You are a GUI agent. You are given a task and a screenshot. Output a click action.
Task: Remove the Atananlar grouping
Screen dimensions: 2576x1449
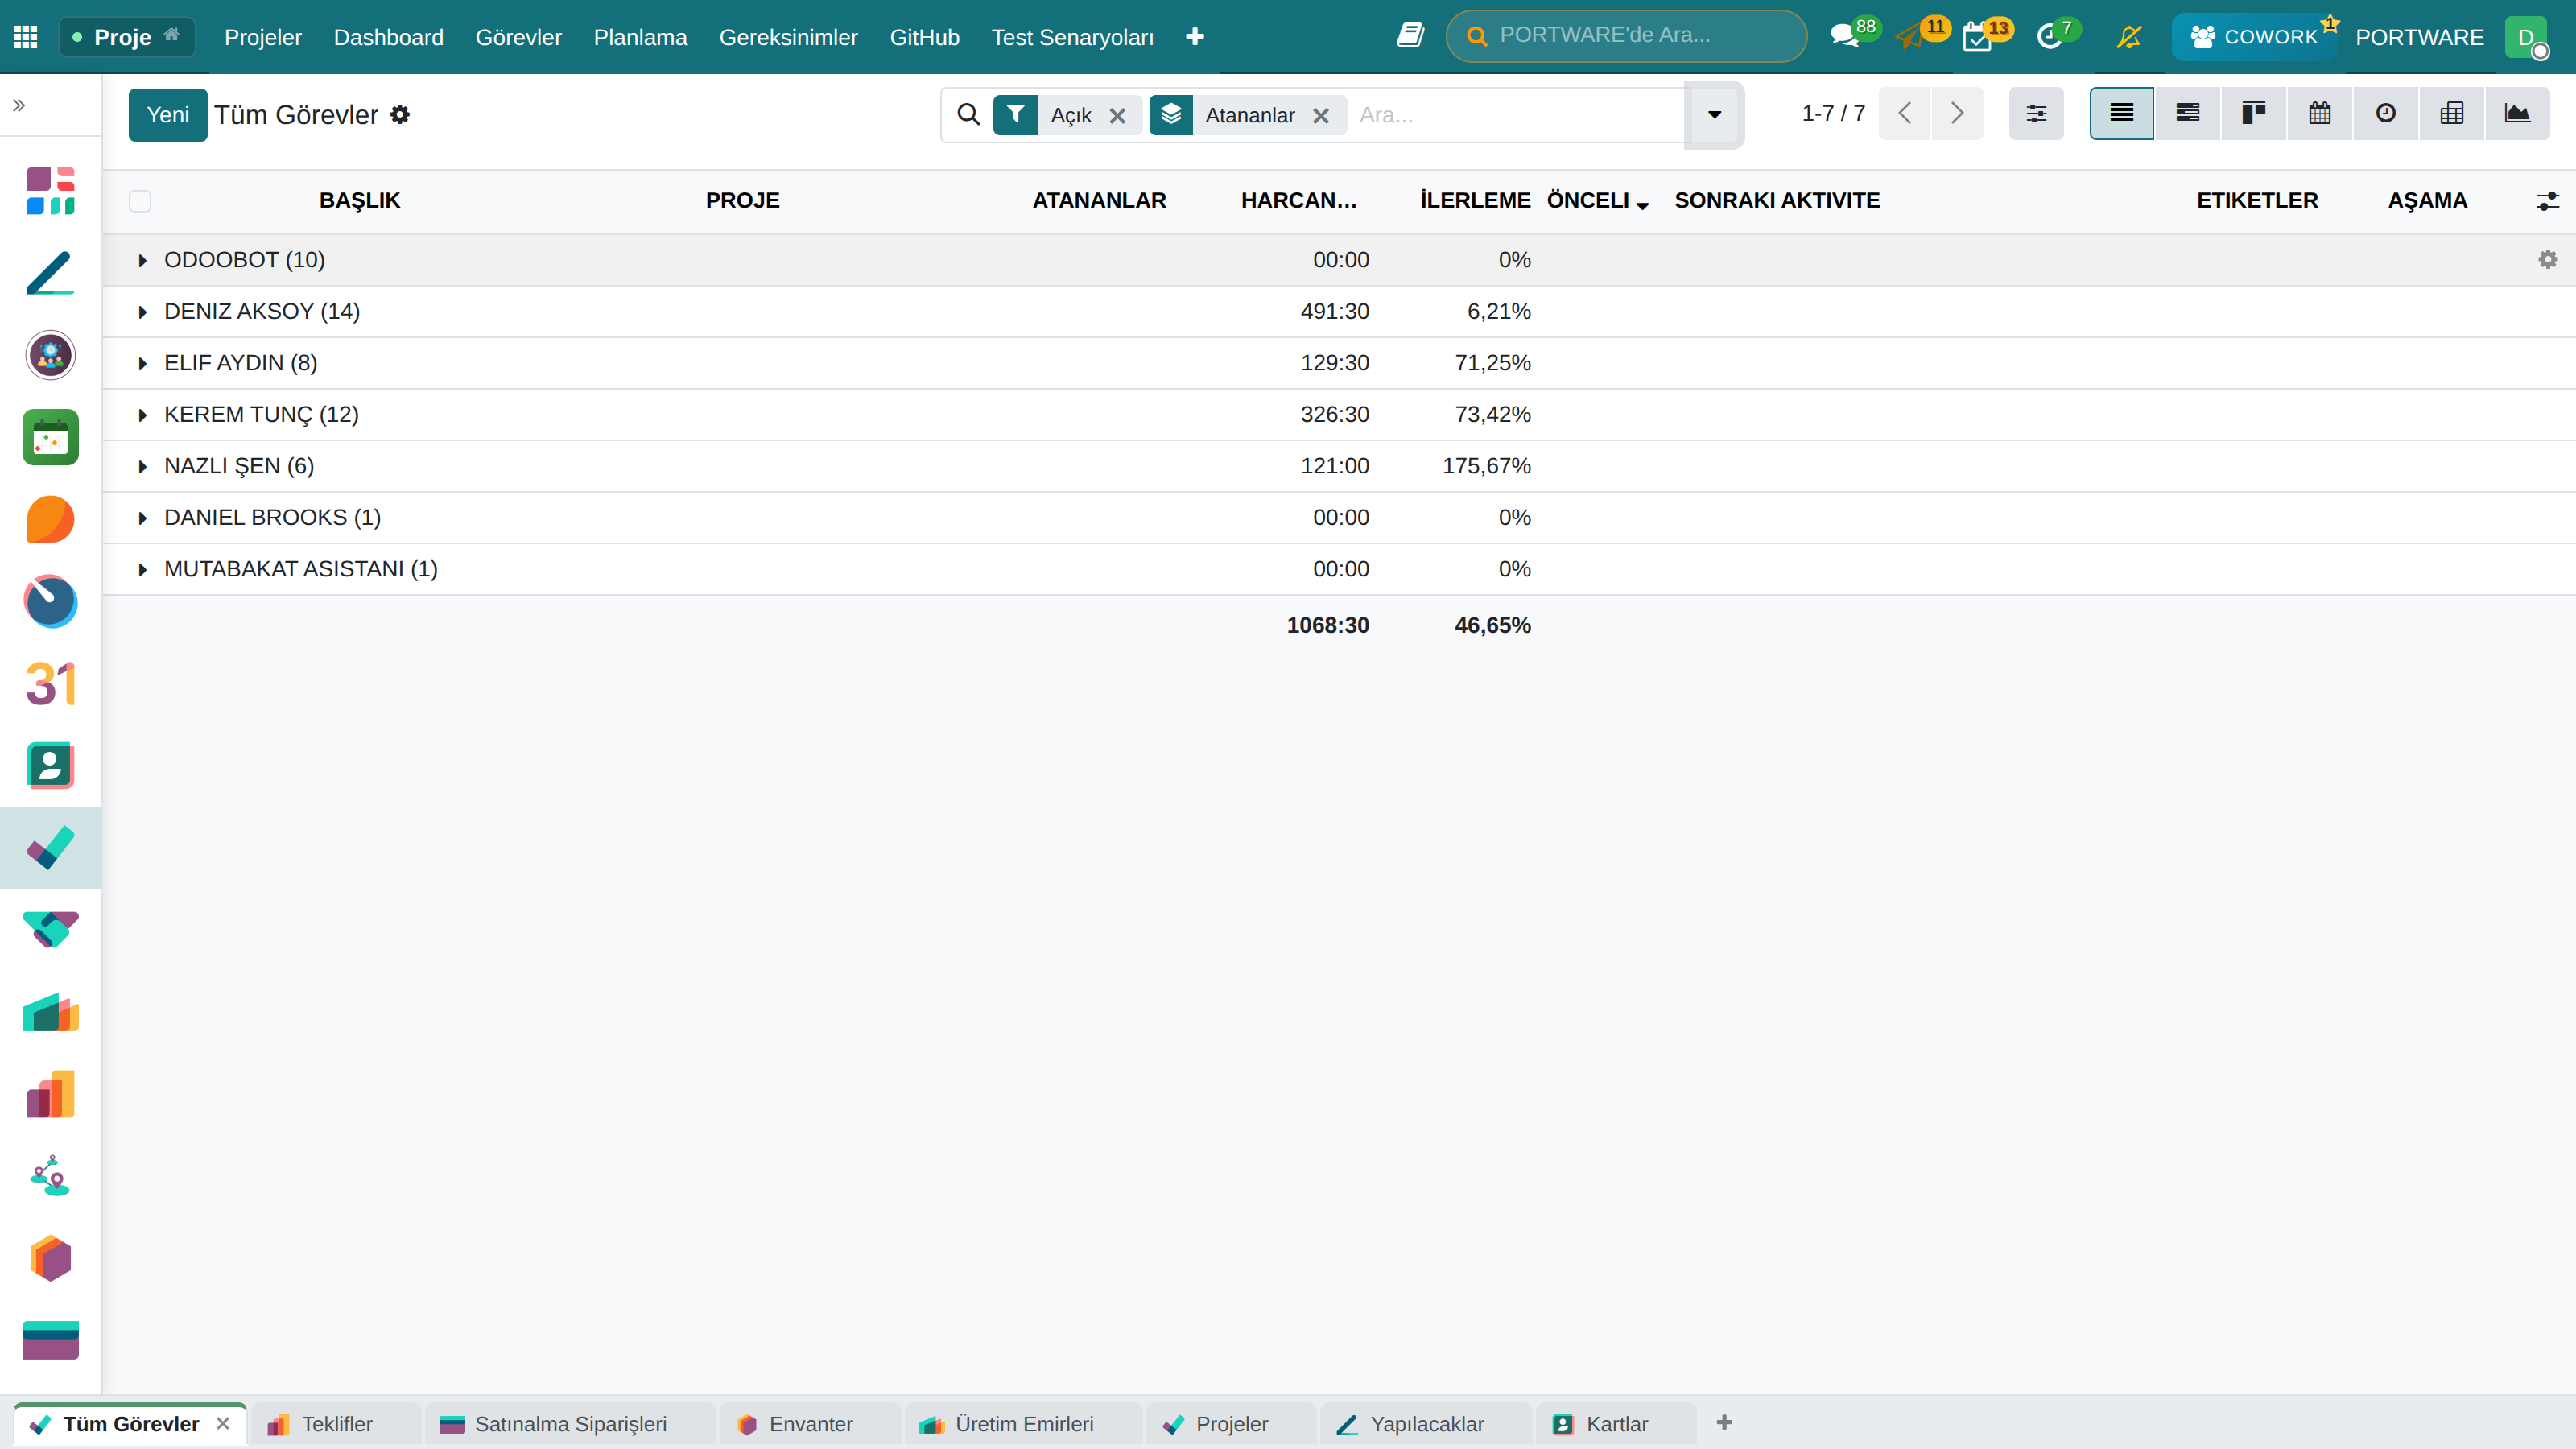click(x=1321, y=116)
